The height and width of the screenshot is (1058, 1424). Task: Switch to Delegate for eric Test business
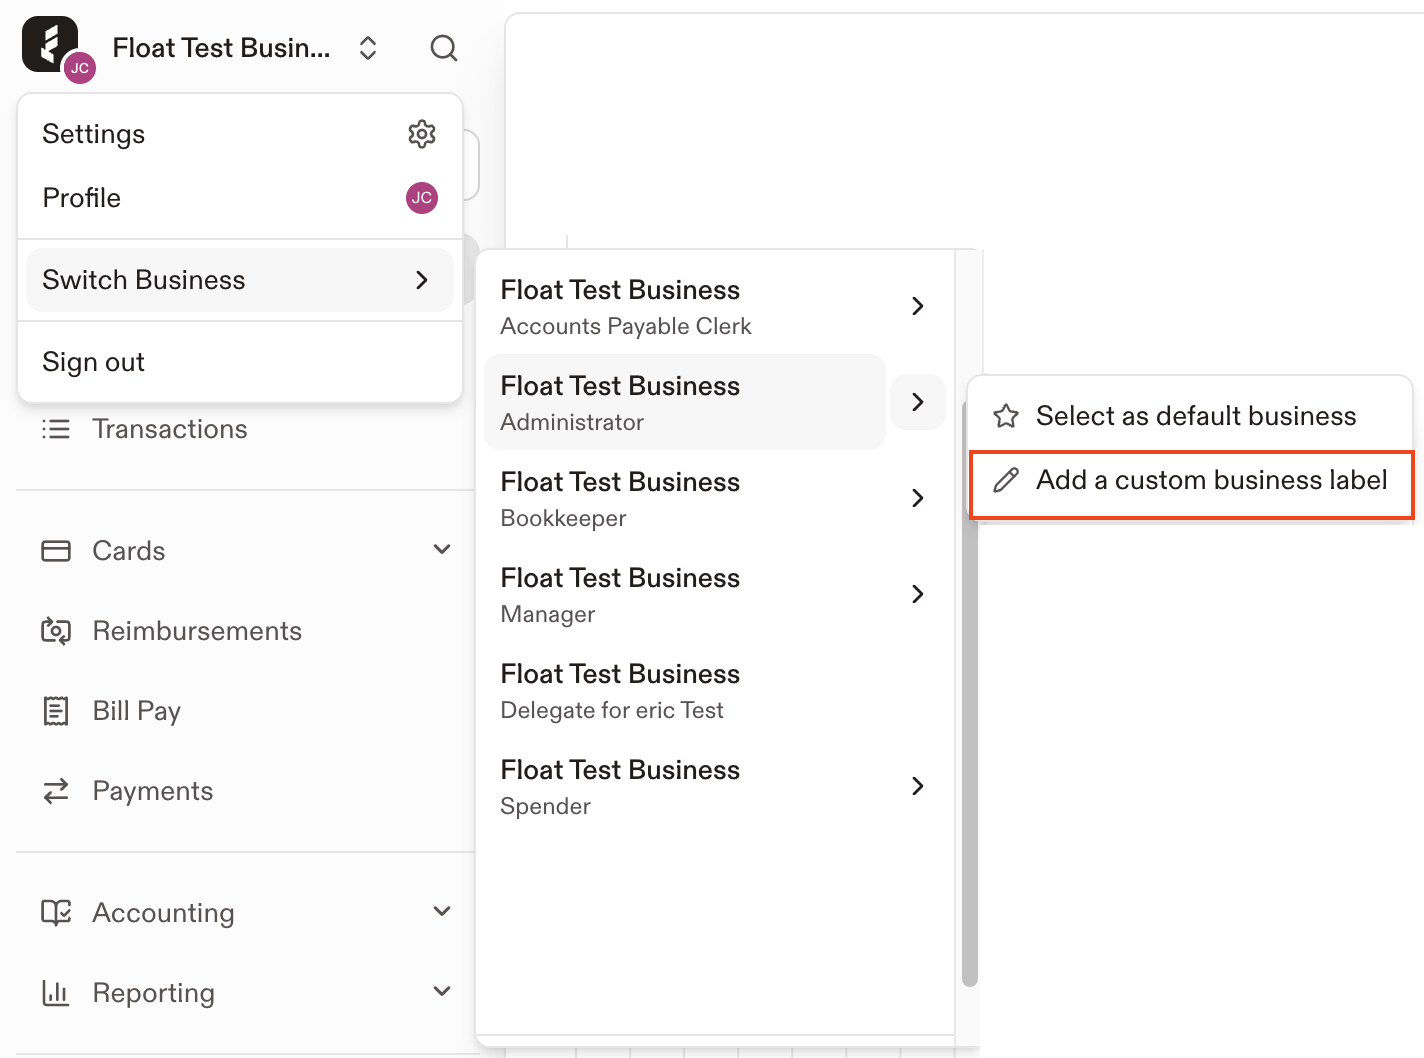[685, 690]
